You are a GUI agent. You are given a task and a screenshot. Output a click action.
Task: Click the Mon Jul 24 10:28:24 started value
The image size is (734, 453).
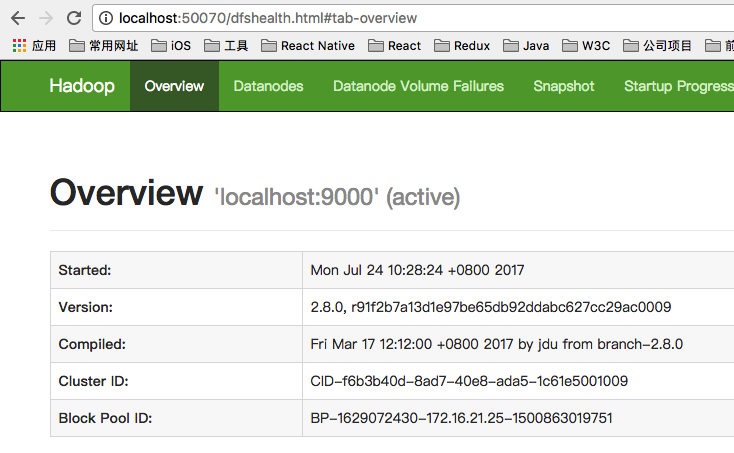click(417, 270)
